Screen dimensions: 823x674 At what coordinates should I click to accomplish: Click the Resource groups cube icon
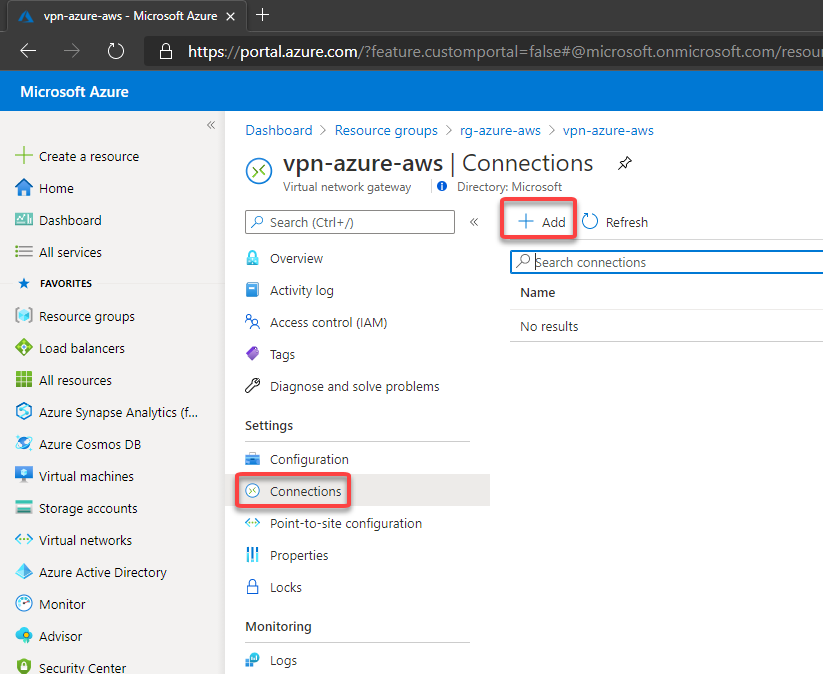click(x=24, y=315)
